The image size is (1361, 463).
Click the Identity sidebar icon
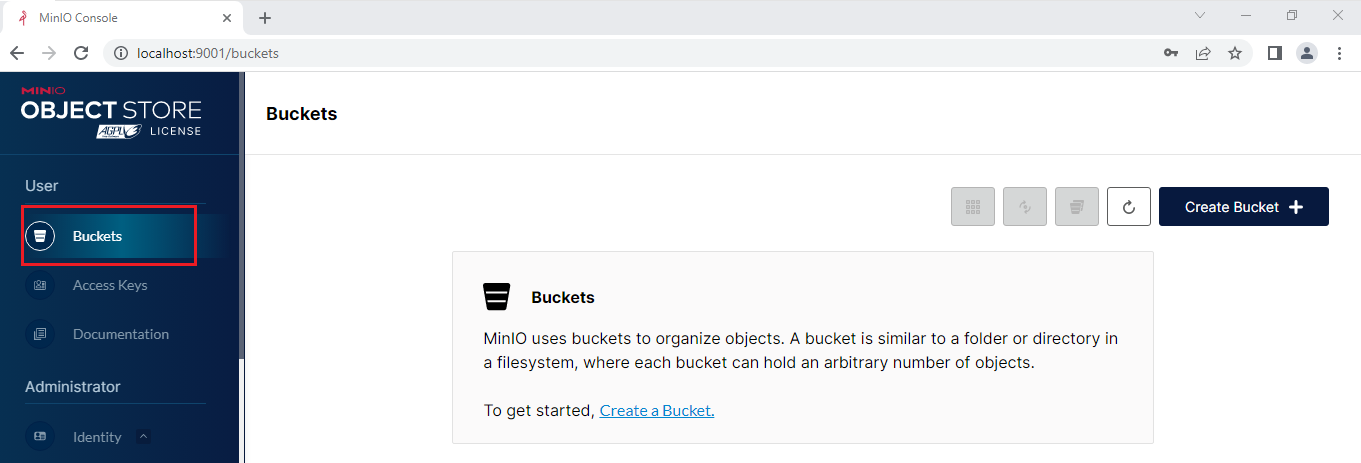(40, 437)
